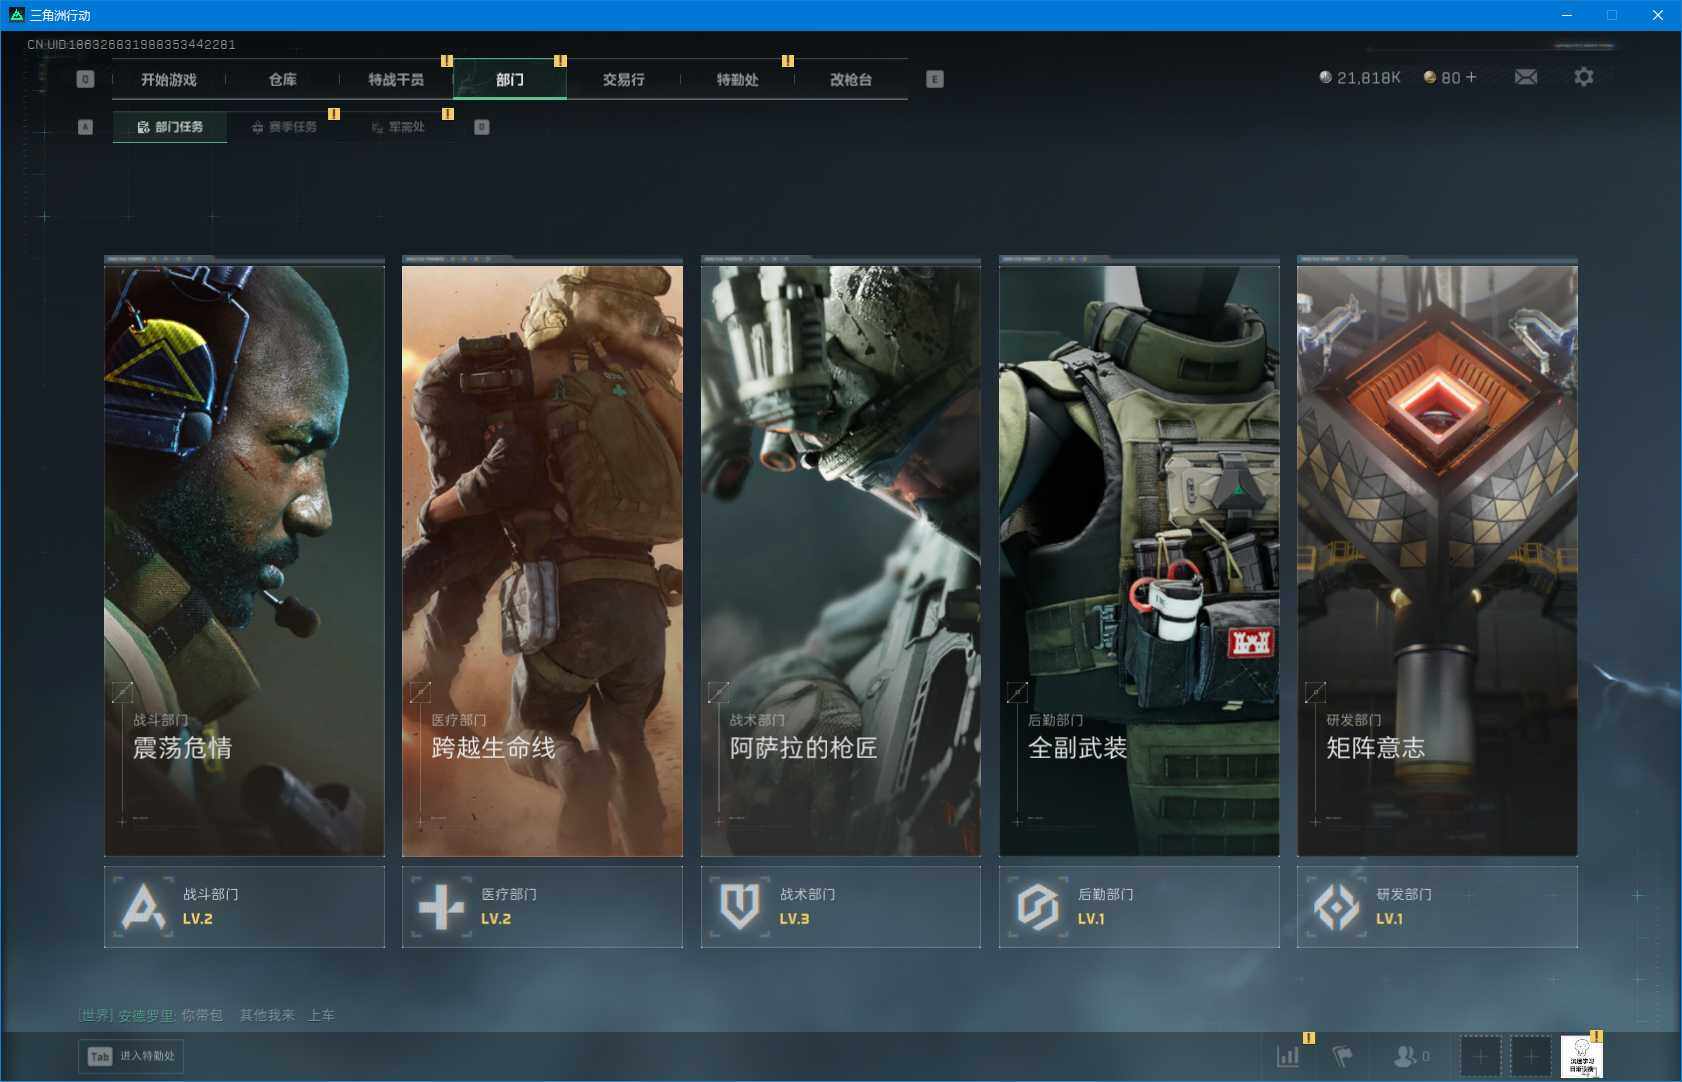
Task: Click the first empty teammate slot
Action: point(1480,1056)
